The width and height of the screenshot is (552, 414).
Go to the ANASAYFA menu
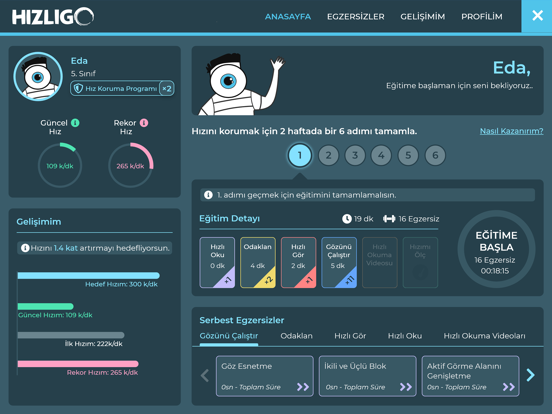click(x=288, y=17)
